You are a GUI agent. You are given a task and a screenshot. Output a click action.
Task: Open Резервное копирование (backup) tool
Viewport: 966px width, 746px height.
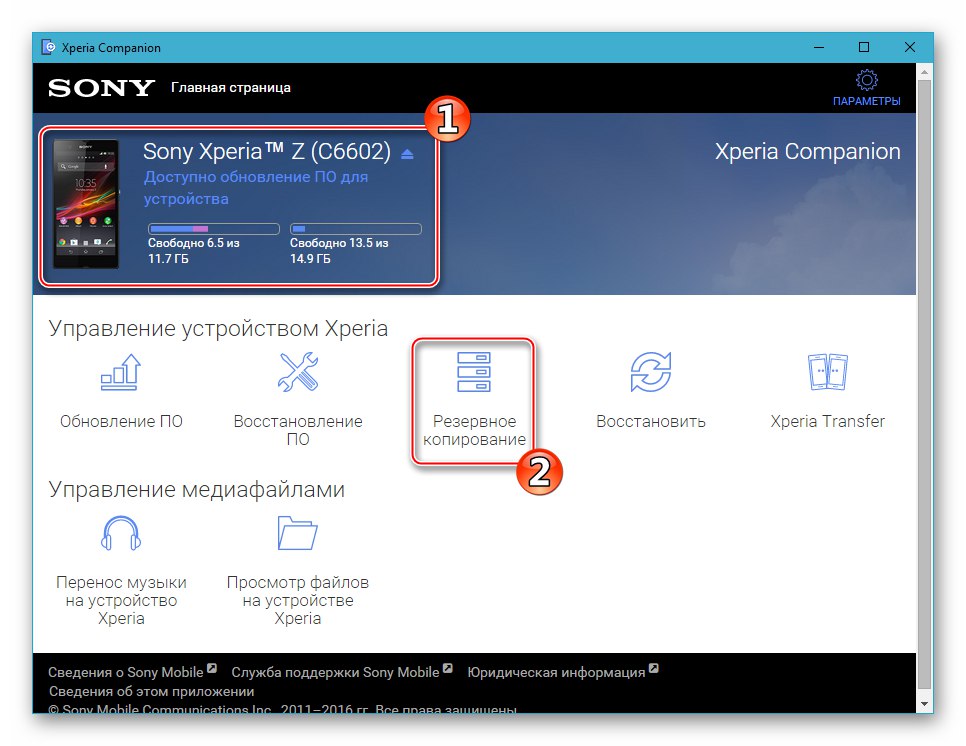pos(475,395)
